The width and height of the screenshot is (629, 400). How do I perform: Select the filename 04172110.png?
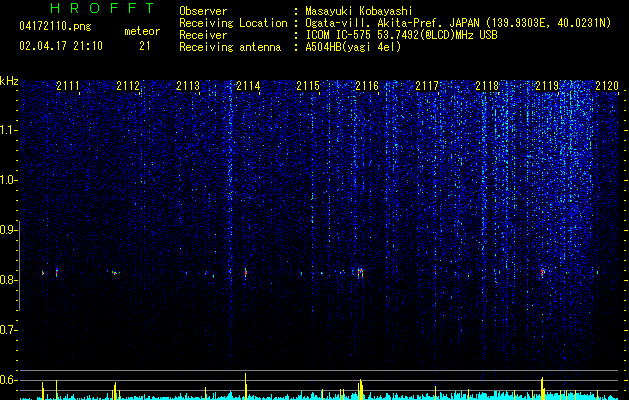click(55, 26)
